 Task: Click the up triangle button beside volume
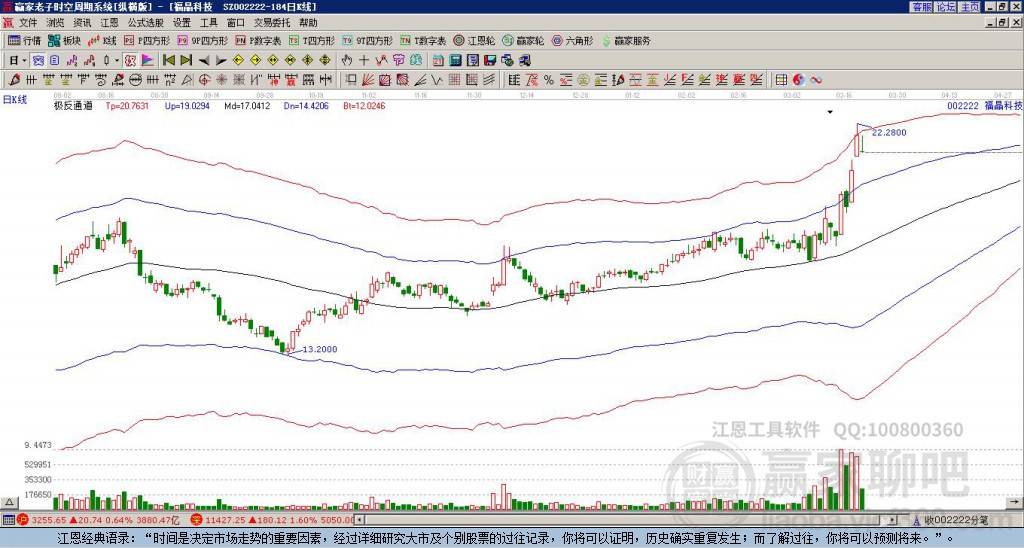point(9,502)
